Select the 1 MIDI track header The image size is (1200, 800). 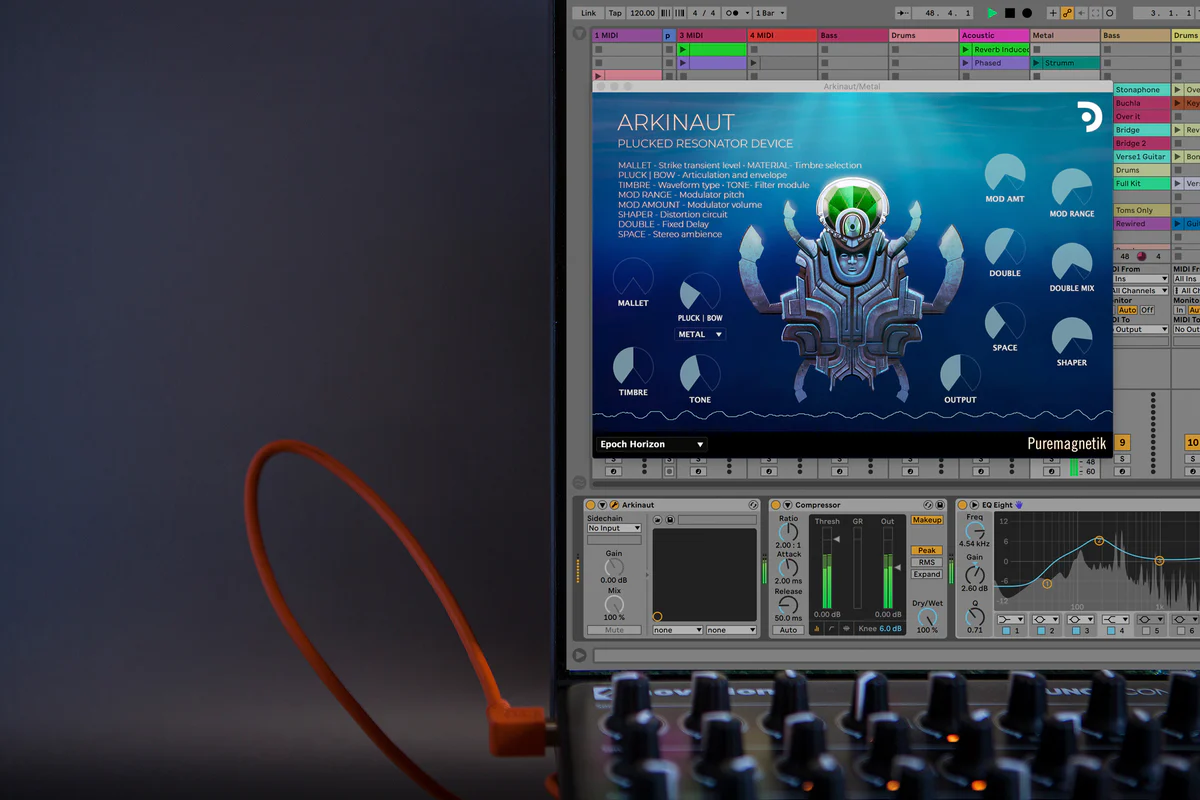point(627,36)
